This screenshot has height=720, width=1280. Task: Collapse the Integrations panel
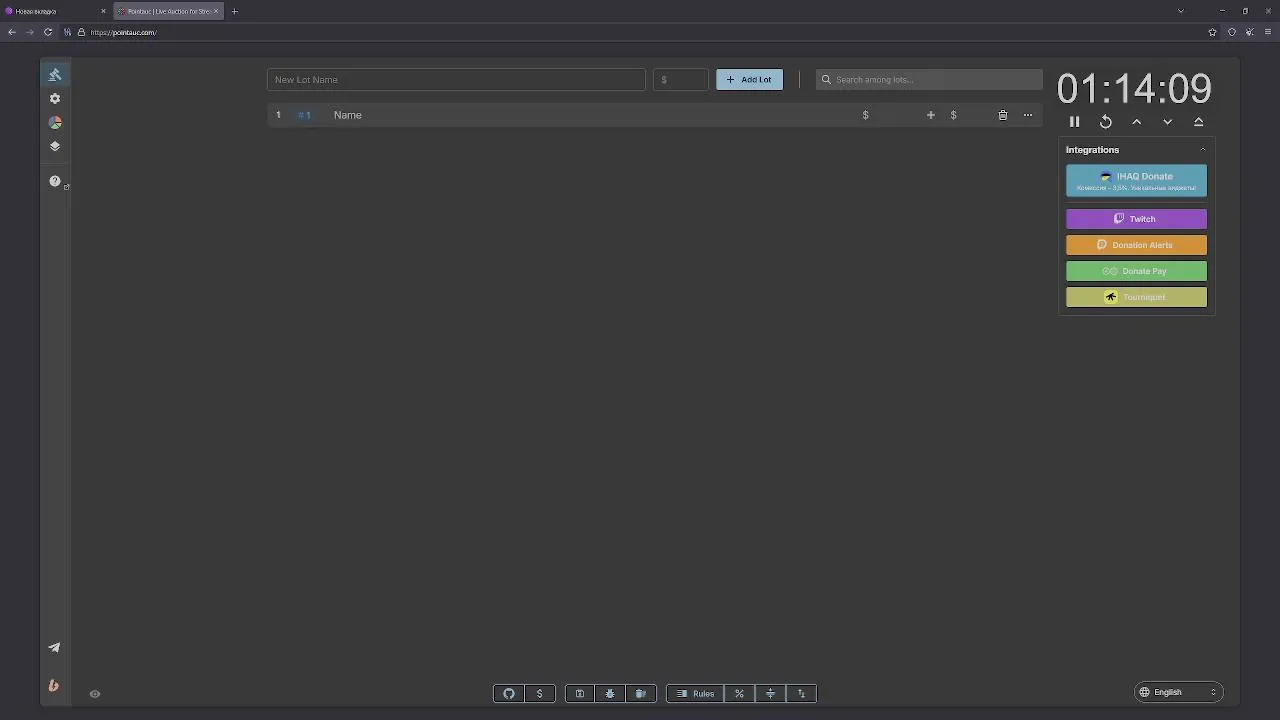point(1203,150)
